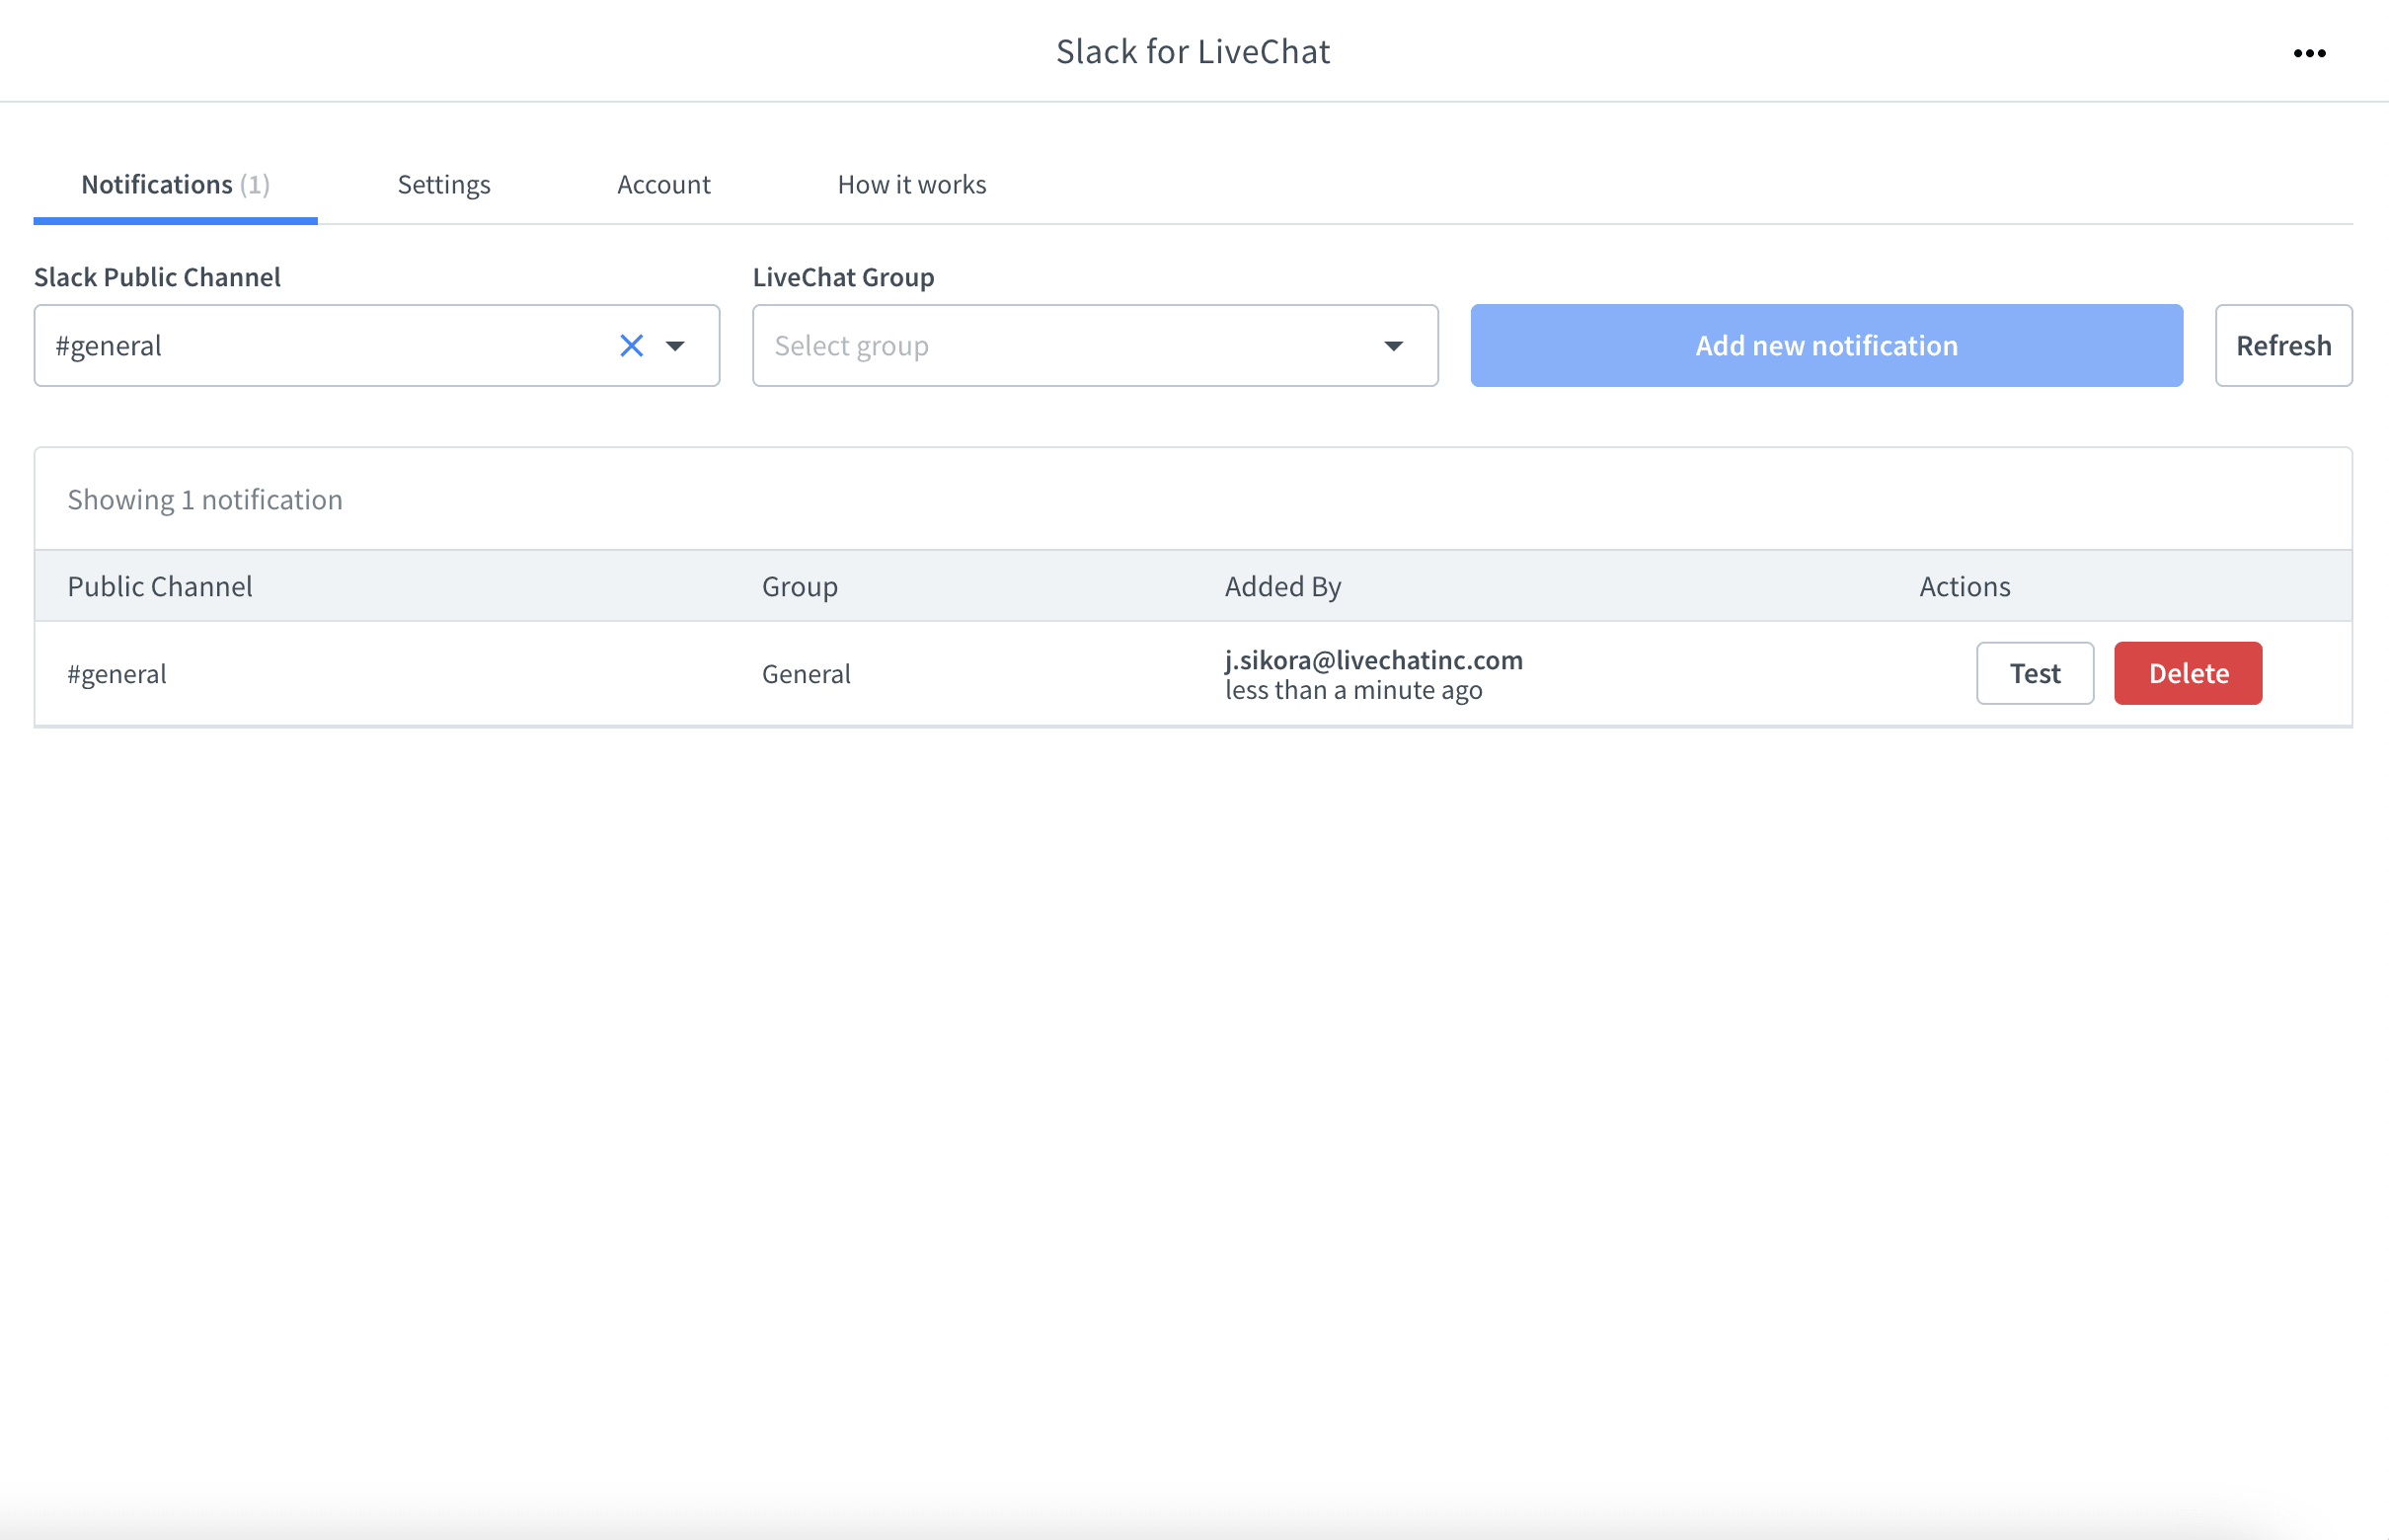Click the Showing 1 notification text
2389x1540 pixels.
205,499
